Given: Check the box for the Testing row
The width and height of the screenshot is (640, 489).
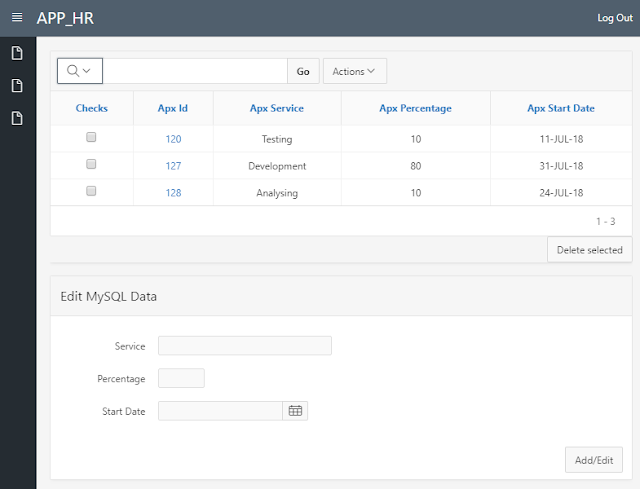Looking at the screenshot, I should pos(91,138).
